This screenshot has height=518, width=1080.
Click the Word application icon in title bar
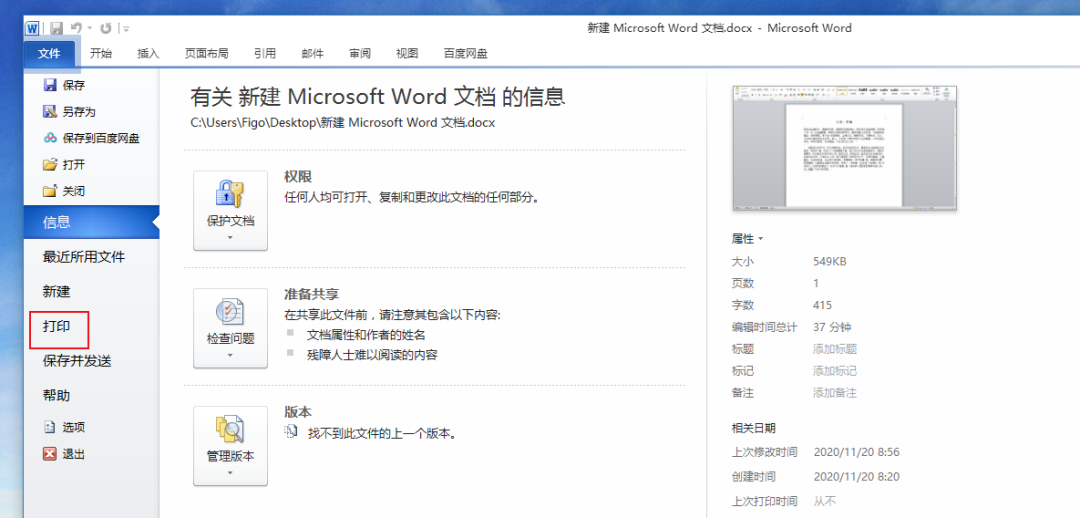32,28
